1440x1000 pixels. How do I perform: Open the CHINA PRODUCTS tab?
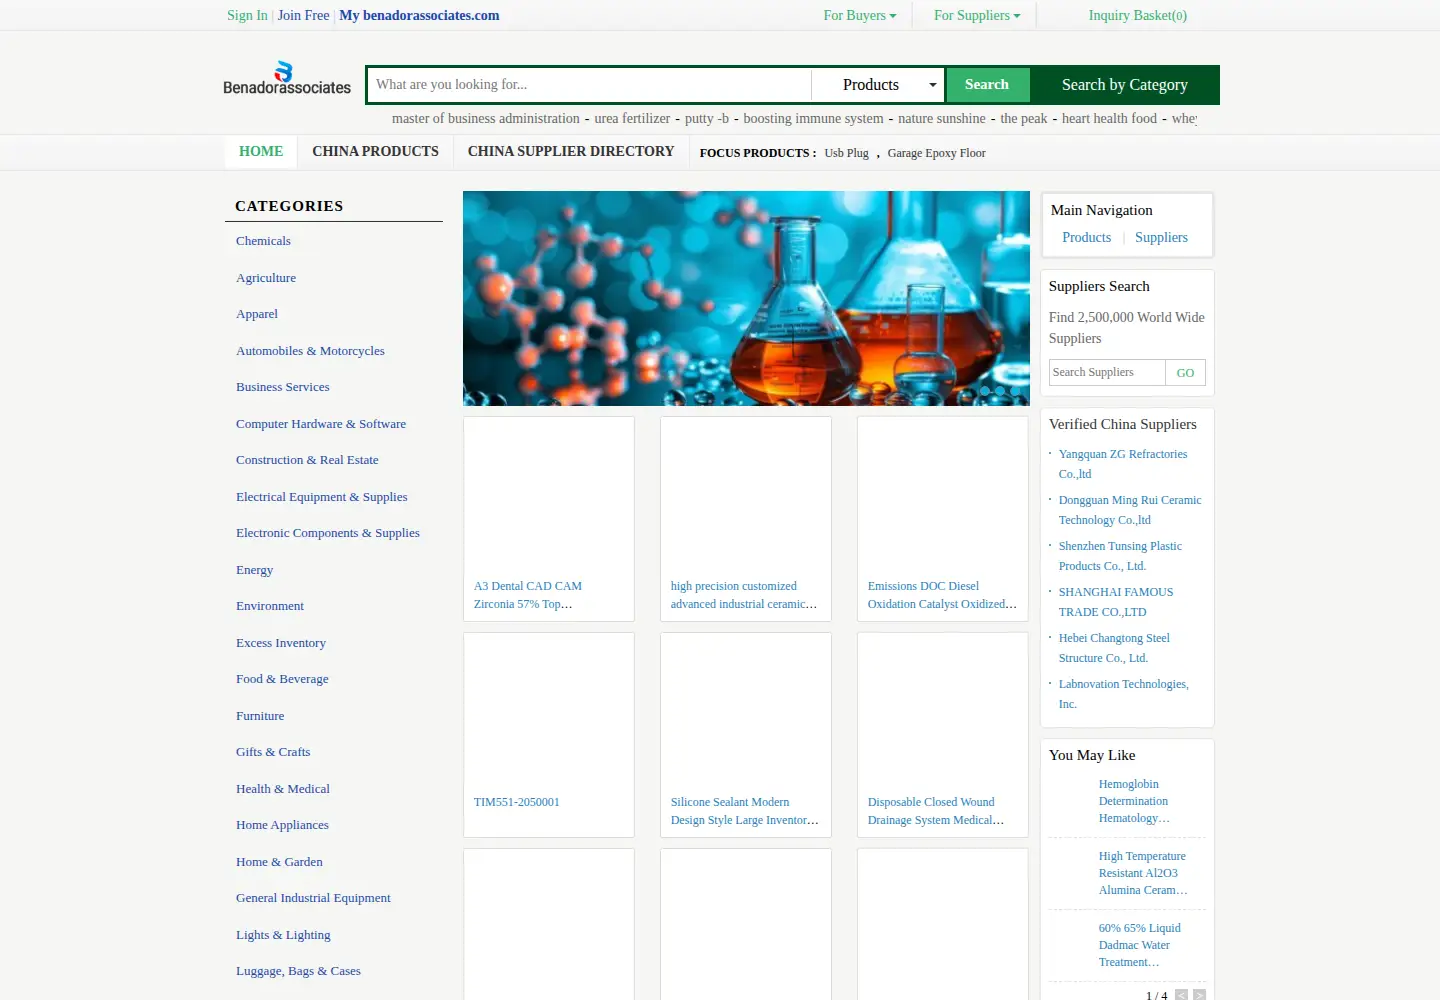tap(375, 151)
